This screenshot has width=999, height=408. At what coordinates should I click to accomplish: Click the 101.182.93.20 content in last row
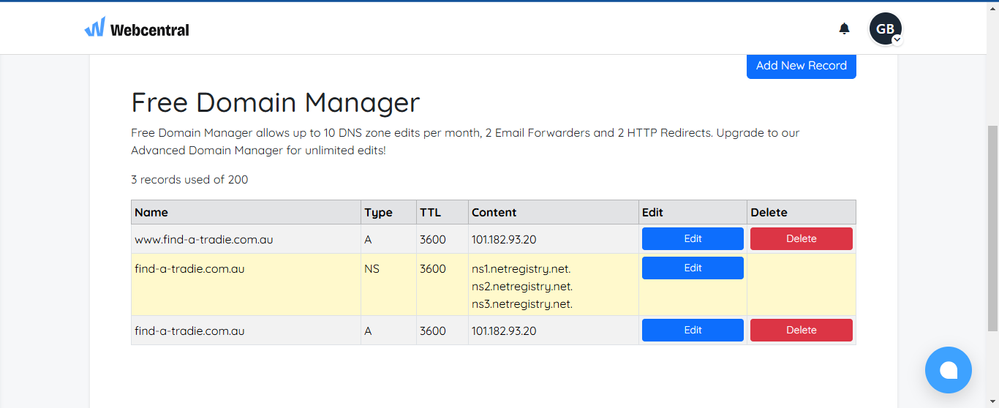(503, 331)
